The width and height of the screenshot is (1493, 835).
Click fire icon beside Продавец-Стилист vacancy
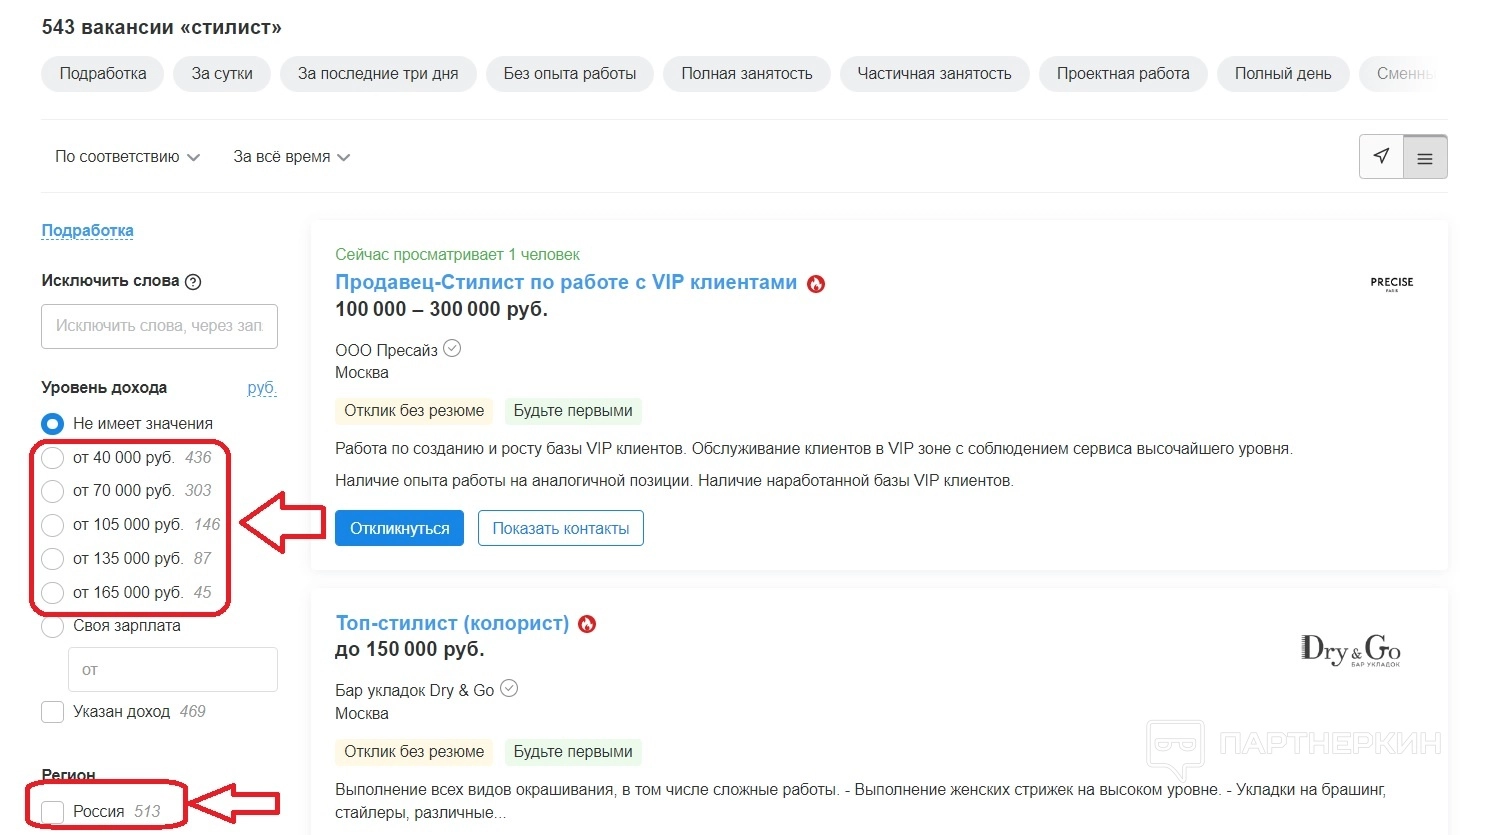click(x=816, y=284)
